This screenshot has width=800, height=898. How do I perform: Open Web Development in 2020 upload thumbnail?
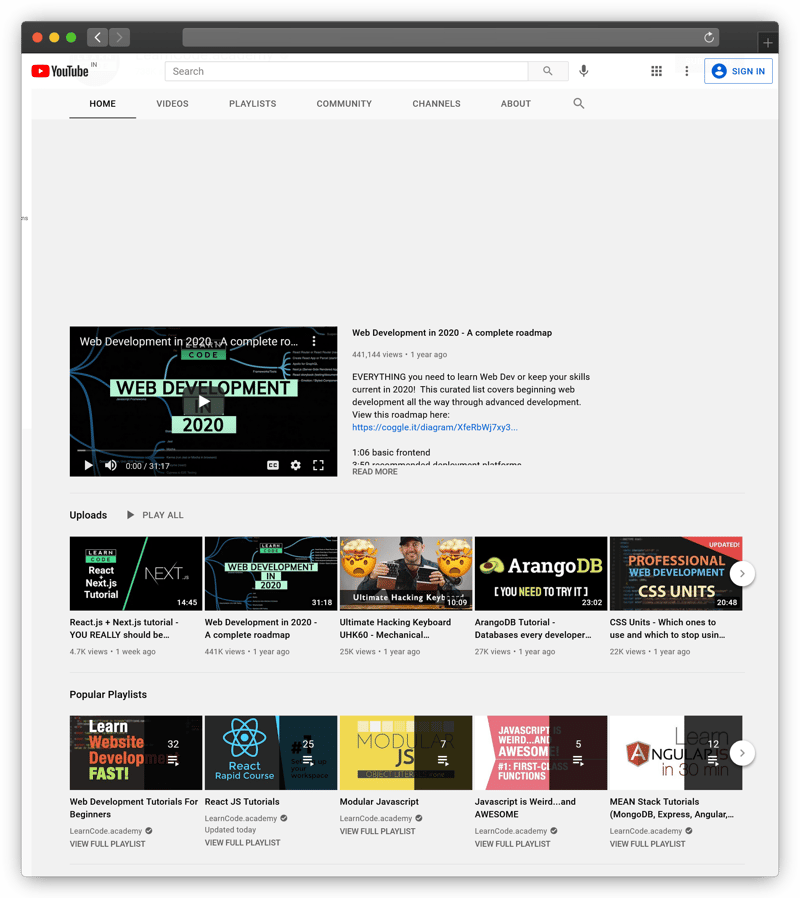point(271,573)
